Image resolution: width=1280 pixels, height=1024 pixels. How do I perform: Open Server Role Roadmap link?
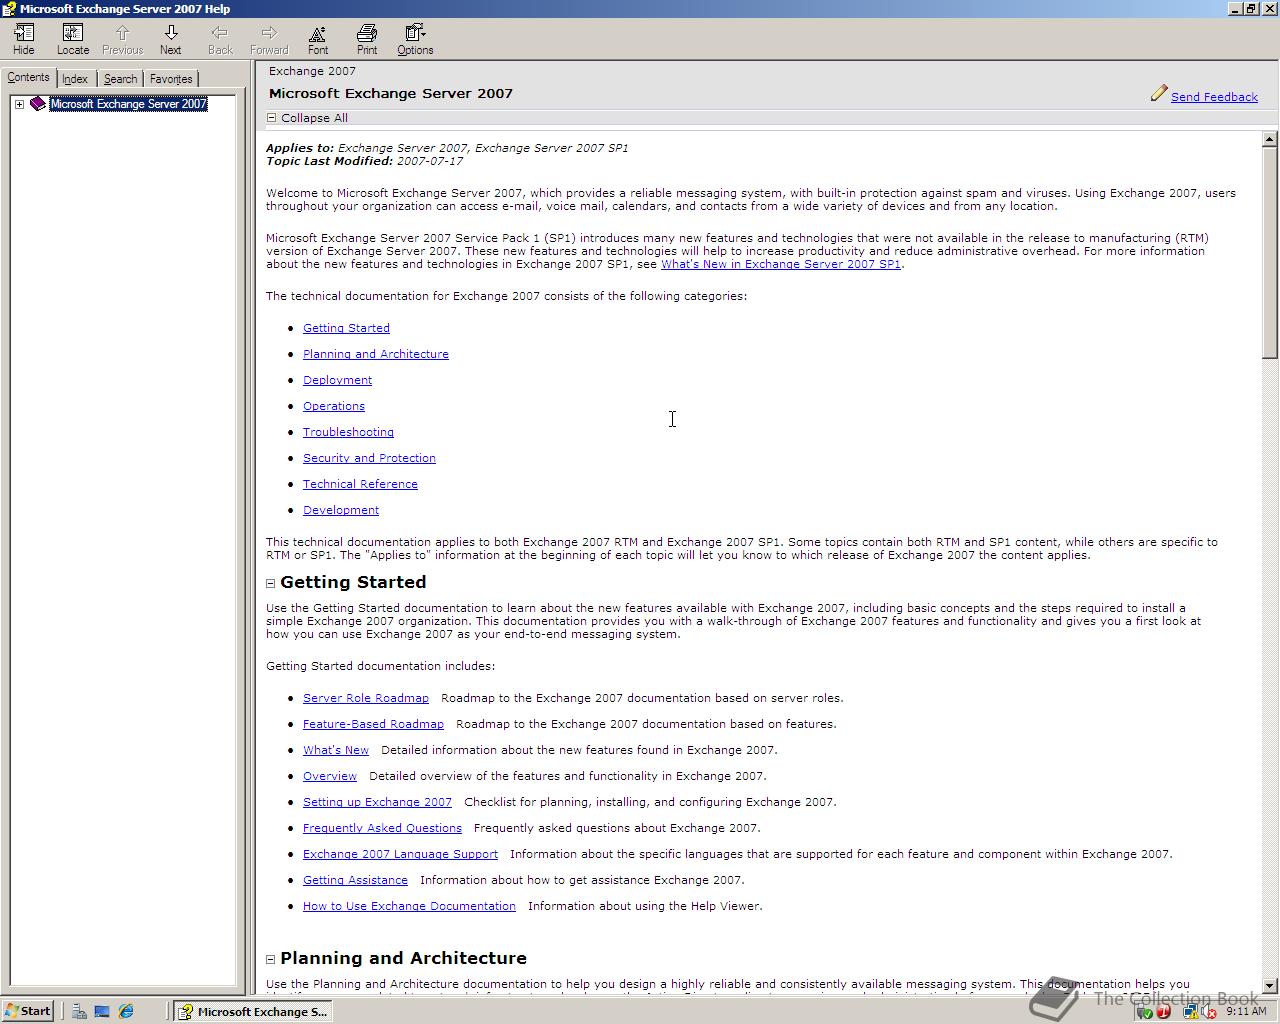pyautogui.click(x=366, y=698)
